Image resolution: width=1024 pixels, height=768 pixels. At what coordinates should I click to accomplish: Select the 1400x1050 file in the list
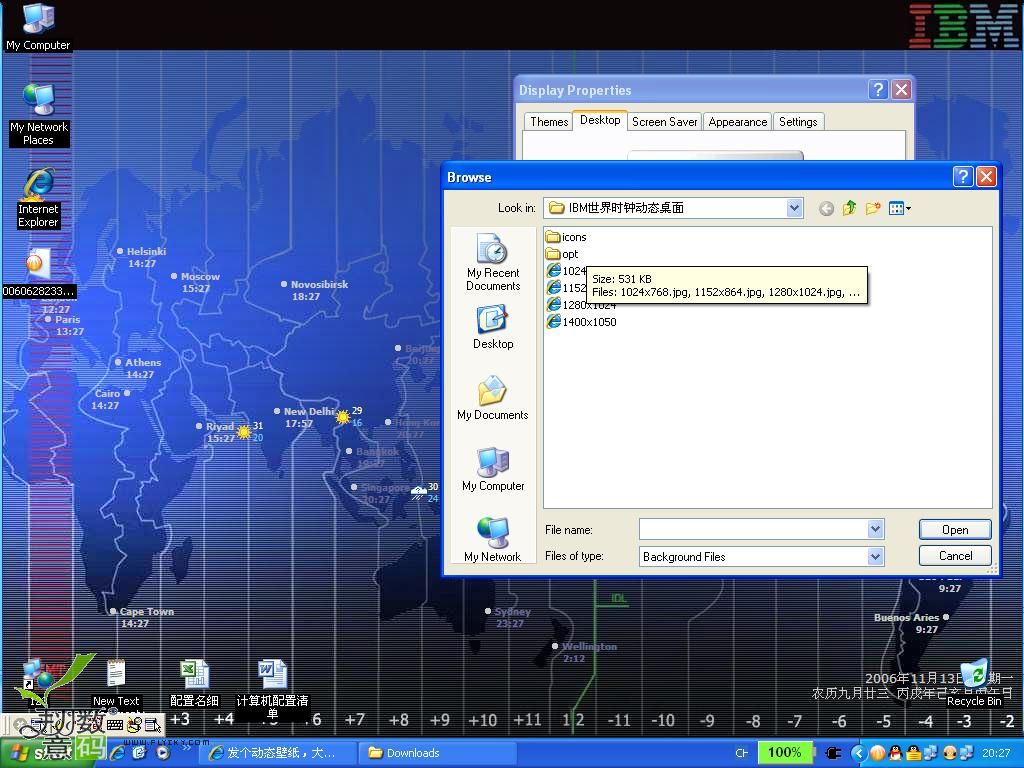click(581, 322)
